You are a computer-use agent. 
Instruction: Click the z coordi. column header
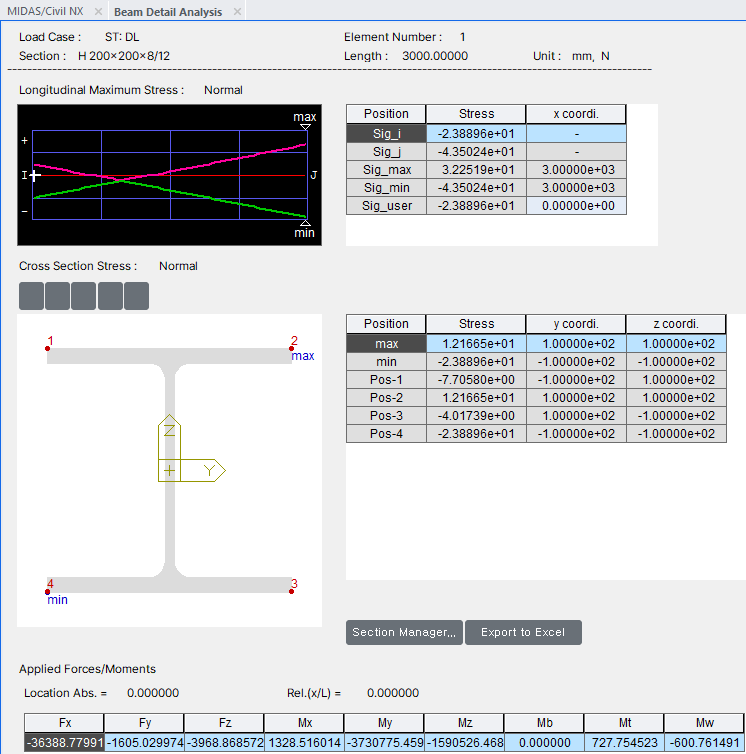point(676,324)
